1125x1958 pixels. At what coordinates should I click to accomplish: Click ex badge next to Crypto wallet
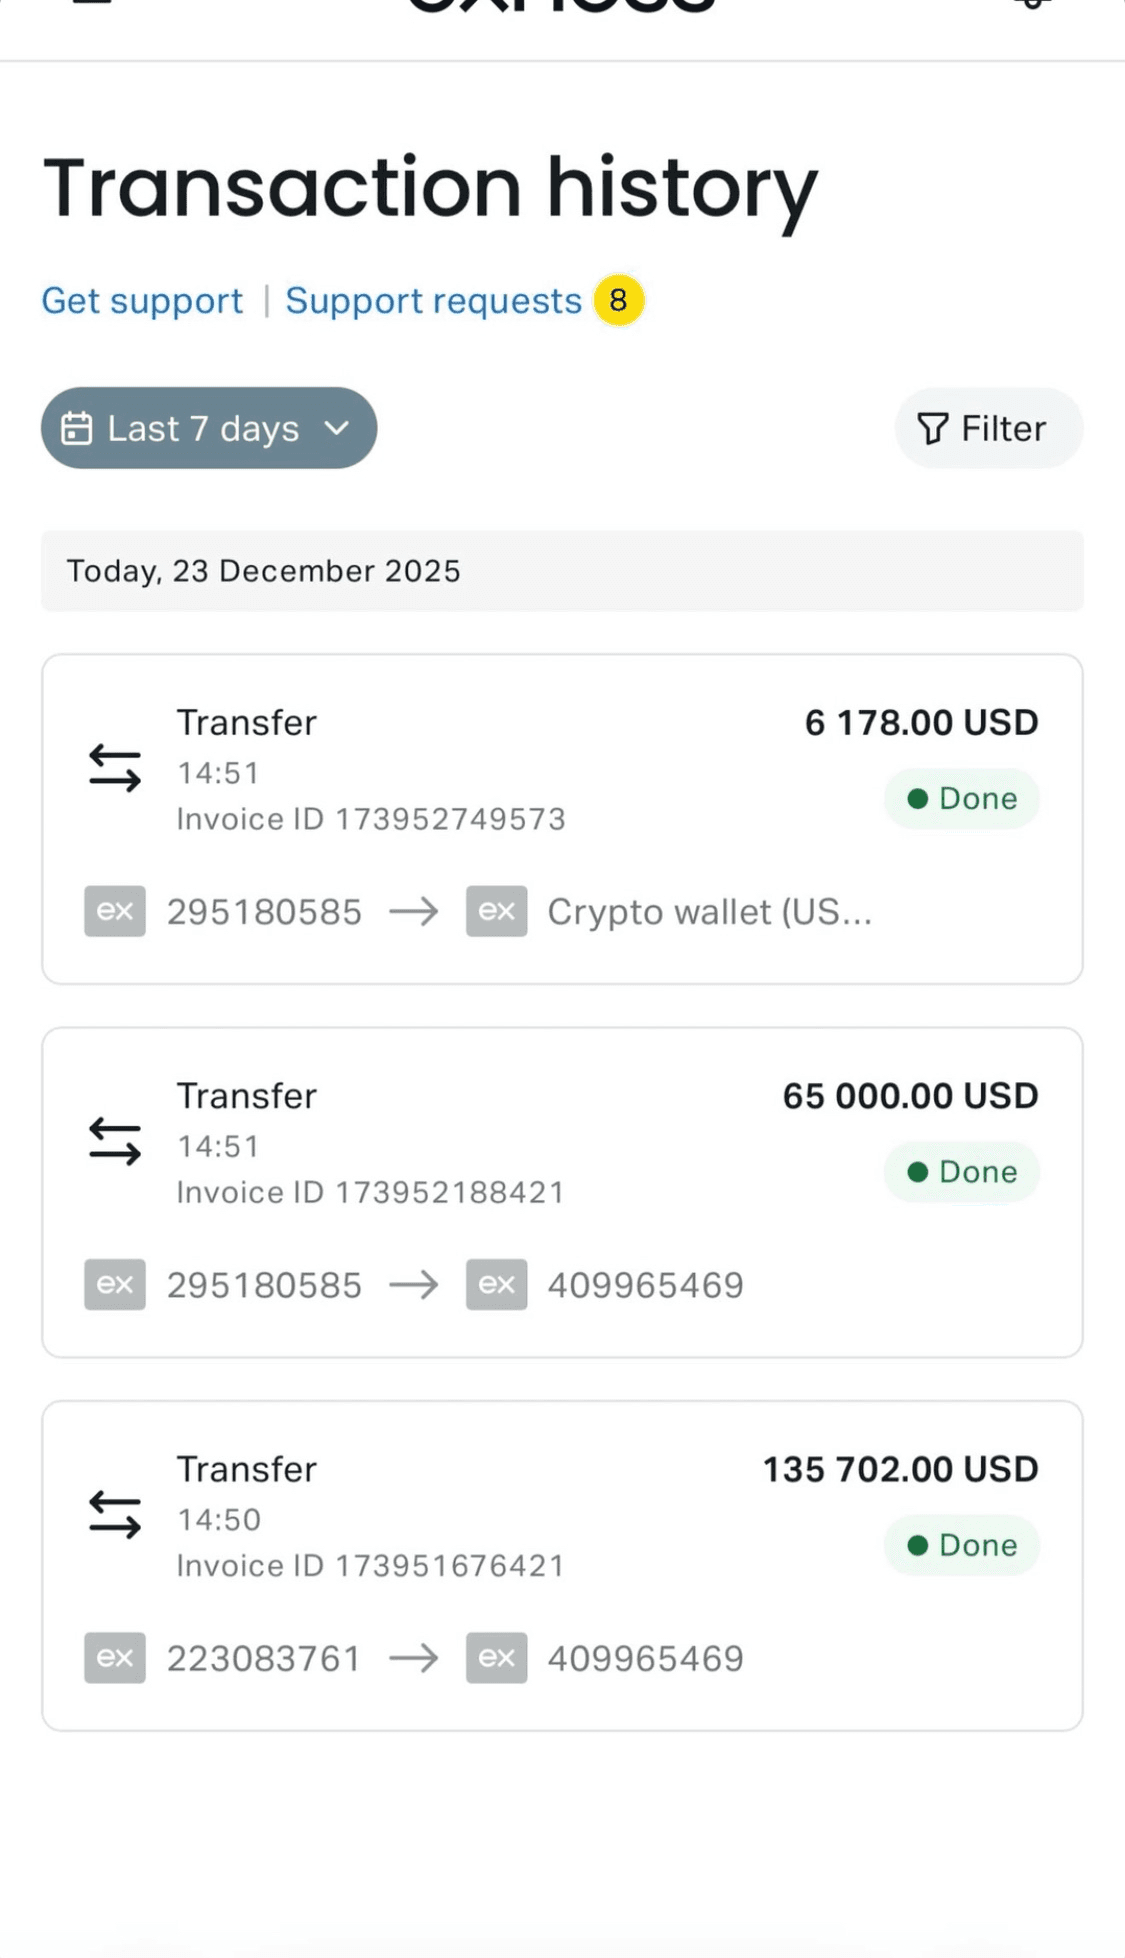pos(496,911)
